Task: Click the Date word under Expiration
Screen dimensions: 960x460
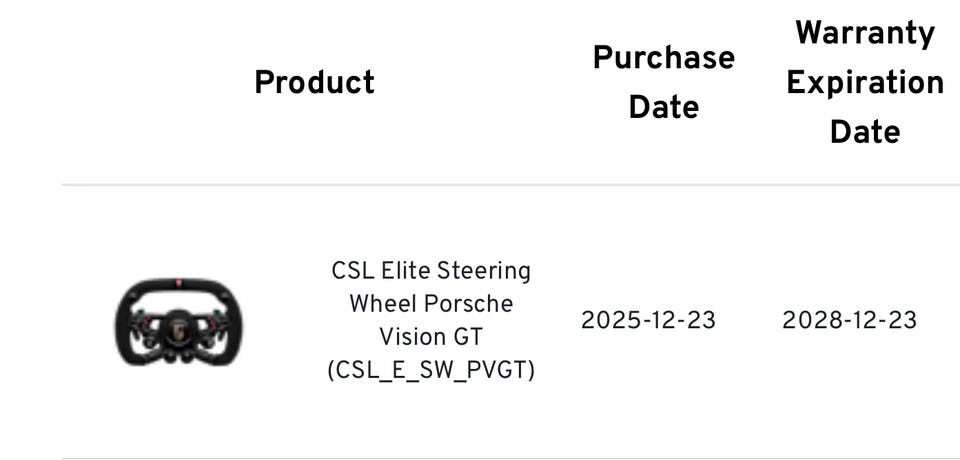Action: click(x=864, y=132)
